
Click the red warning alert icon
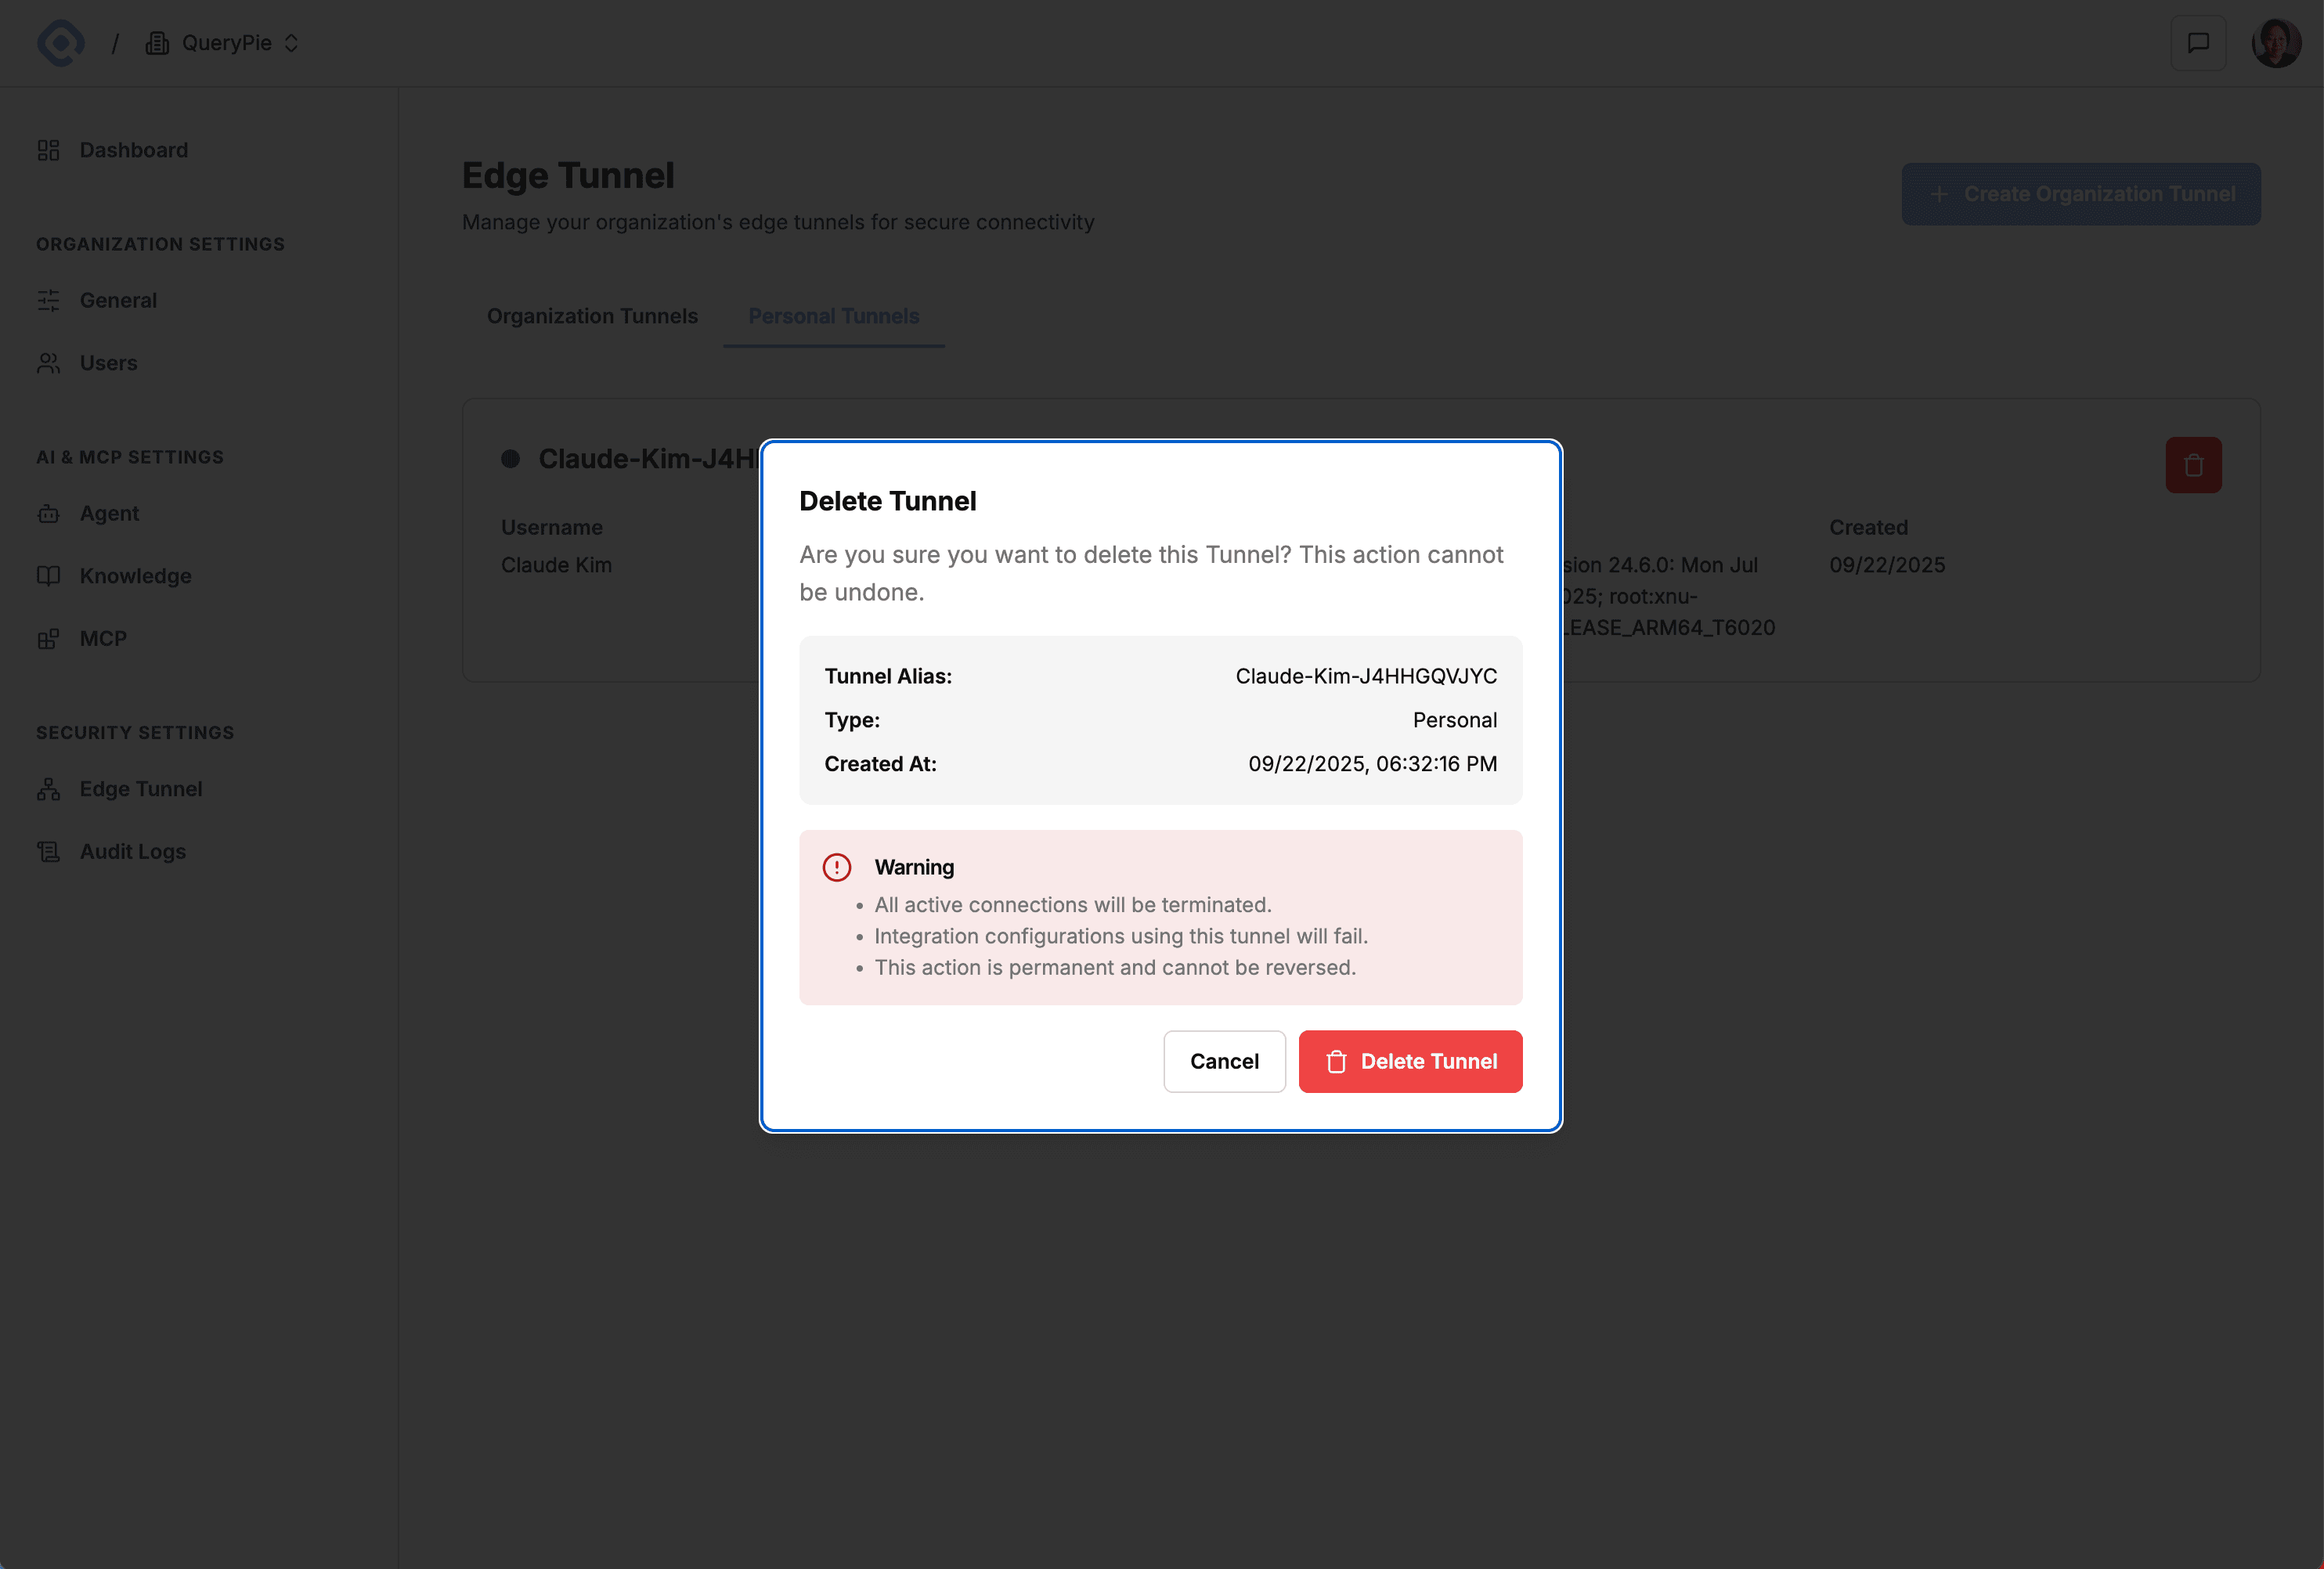tap(836, 867)
